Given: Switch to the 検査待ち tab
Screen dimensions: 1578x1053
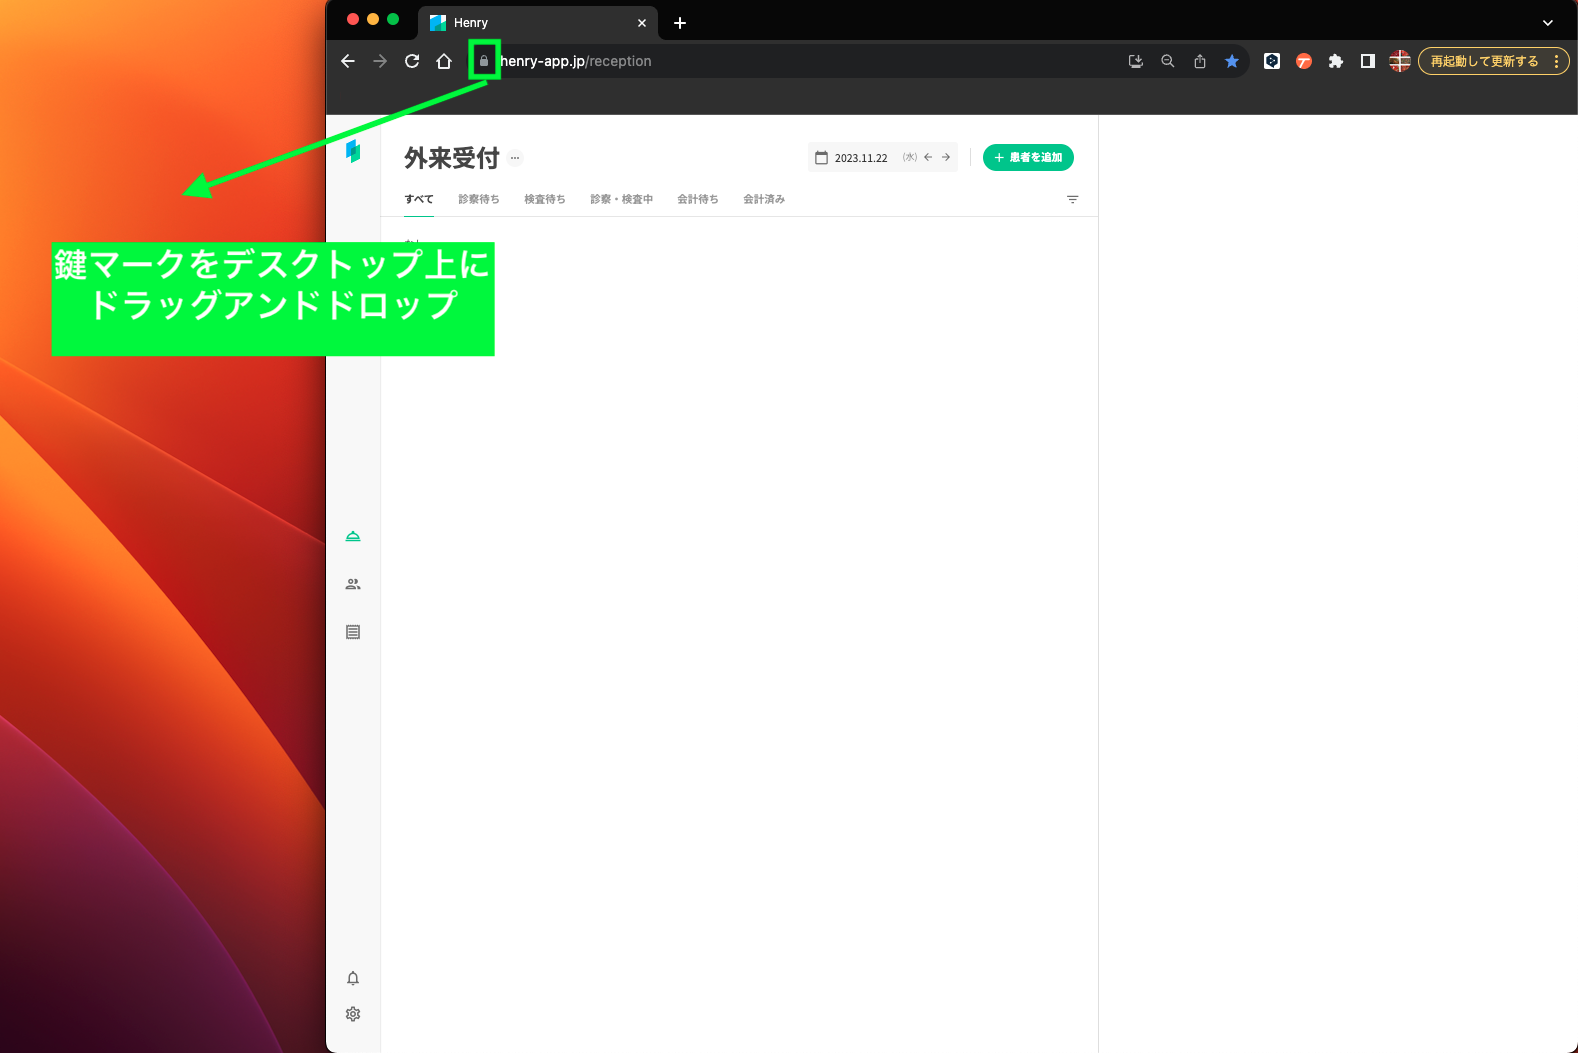Looking at the screenshot, I should 545,199.
